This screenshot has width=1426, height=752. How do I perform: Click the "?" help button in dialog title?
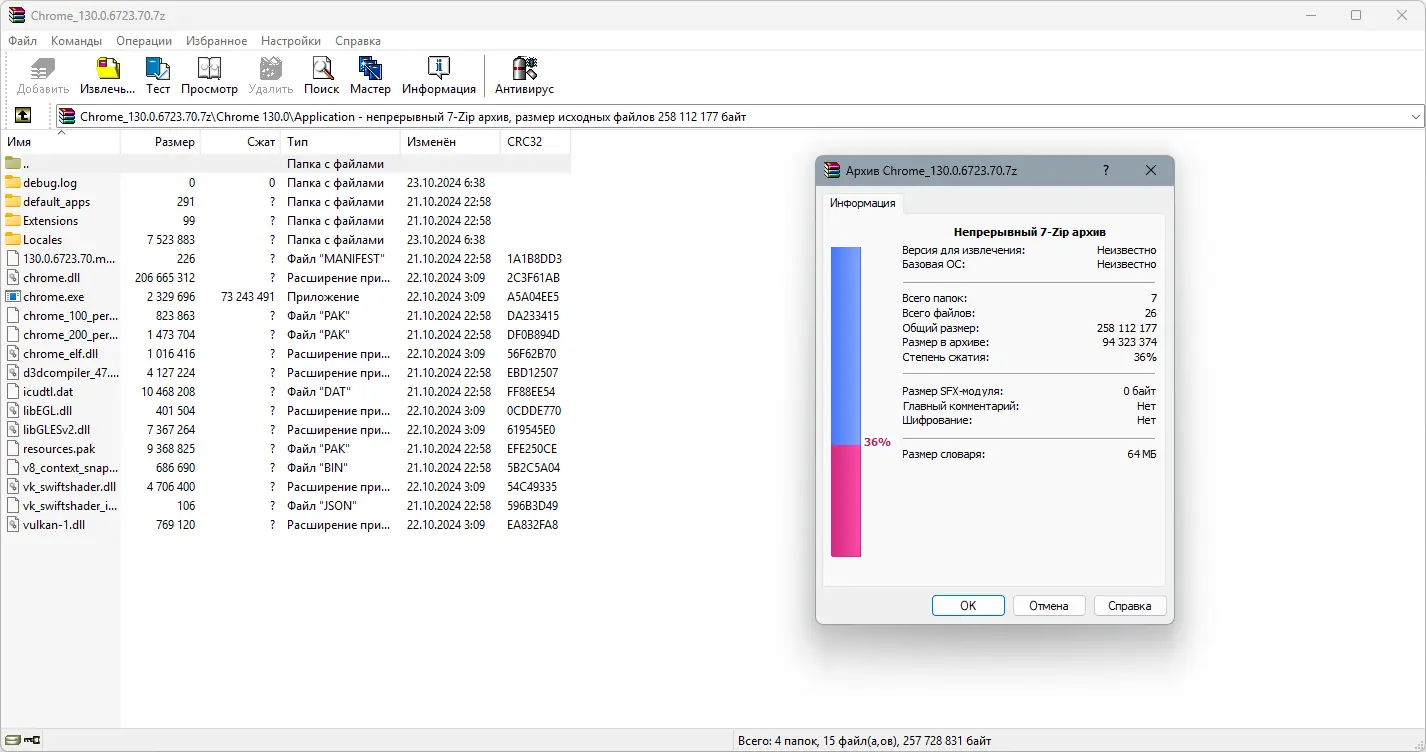(x=1105, y=171)
